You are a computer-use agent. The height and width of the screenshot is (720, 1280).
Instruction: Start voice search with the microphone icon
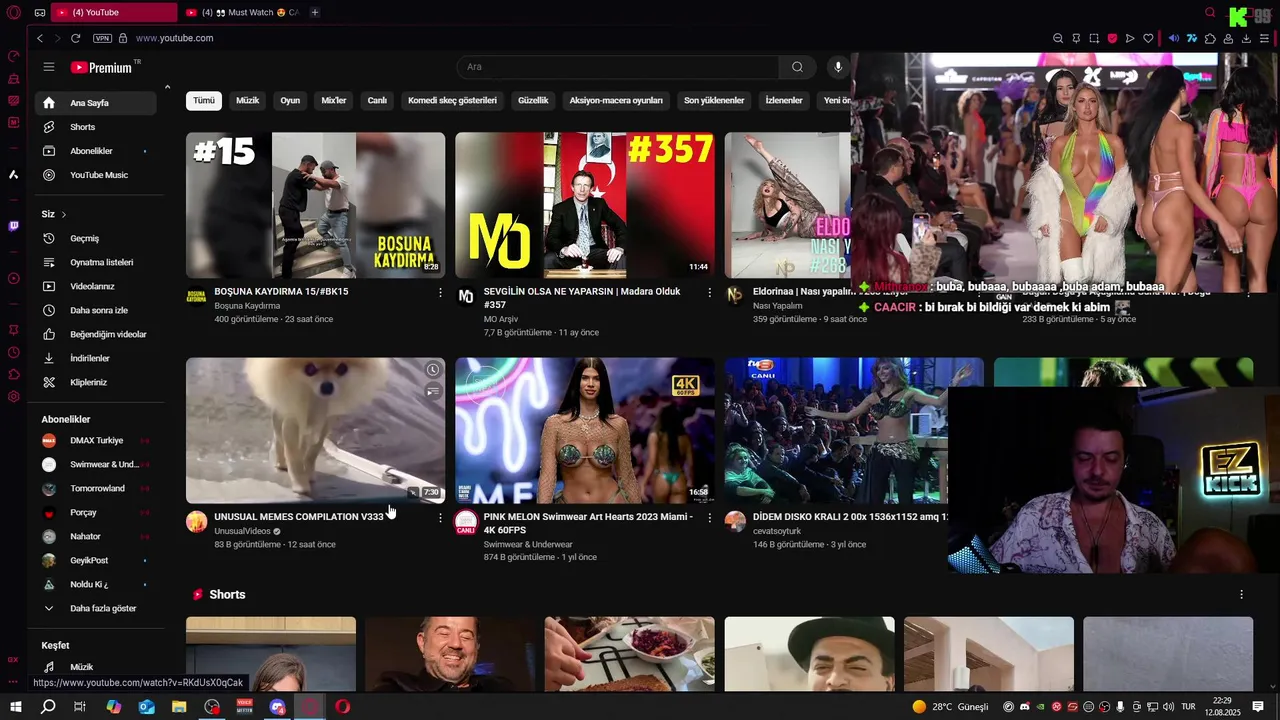(838, 67)
